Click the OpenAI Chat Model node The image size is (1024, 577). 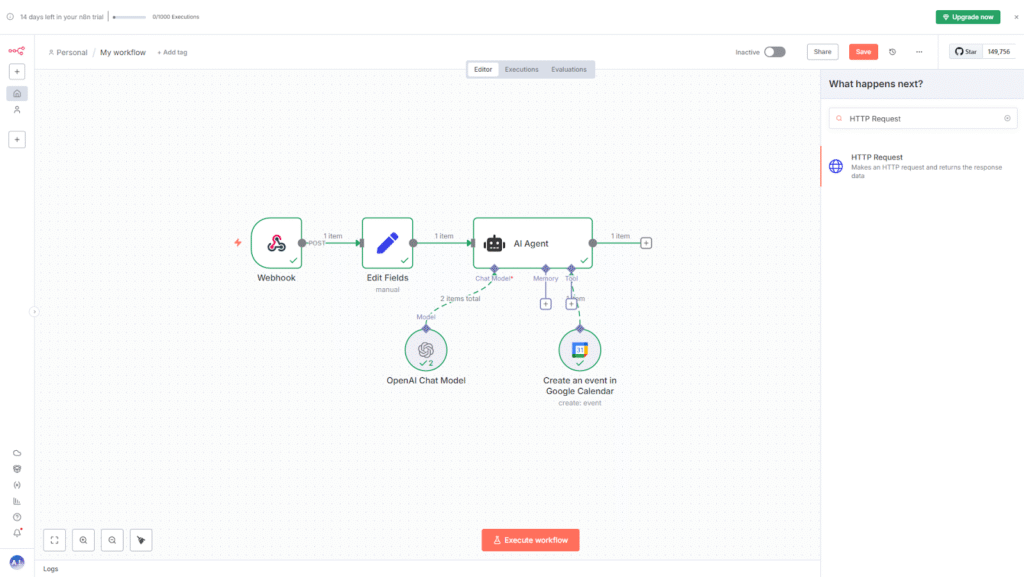(x=426, y=349)
